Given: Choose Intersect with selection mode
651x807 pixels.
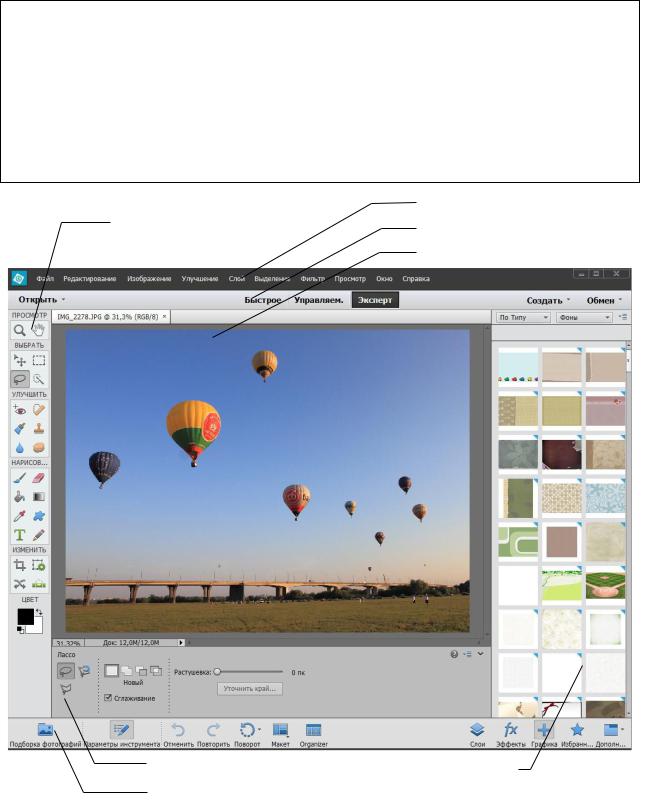Looking at the screenshot, I should pyautogui.click(x=155, y=671).
